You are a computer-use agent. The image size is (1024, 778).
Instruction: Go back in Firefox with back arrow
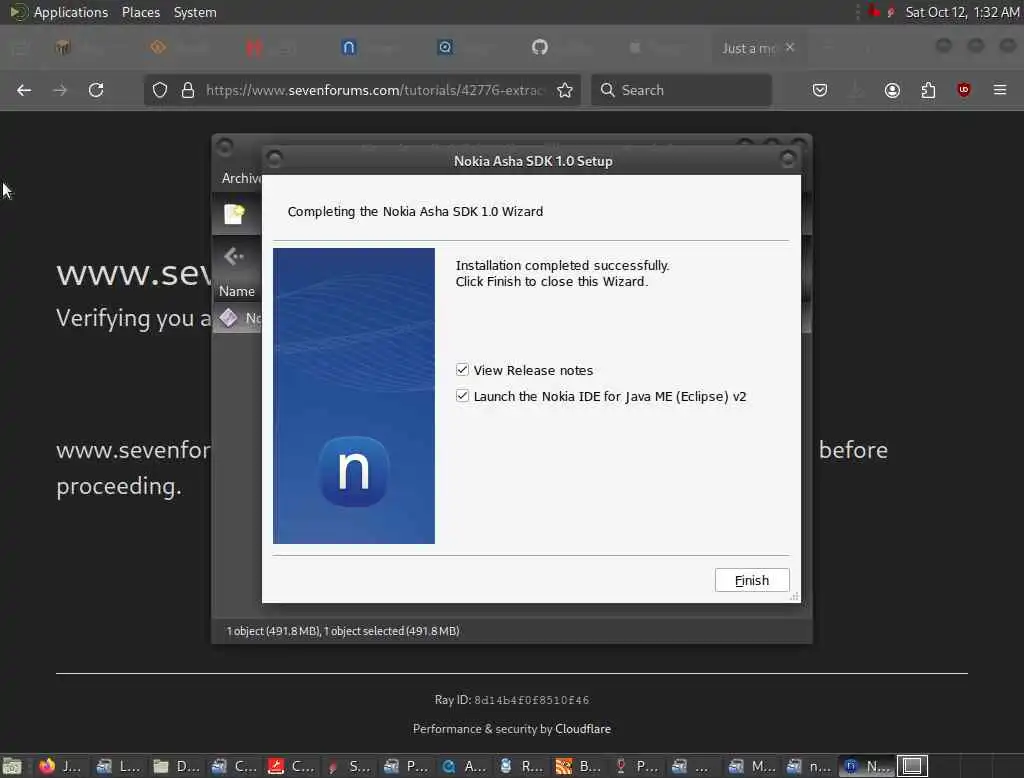click(24, 90)
